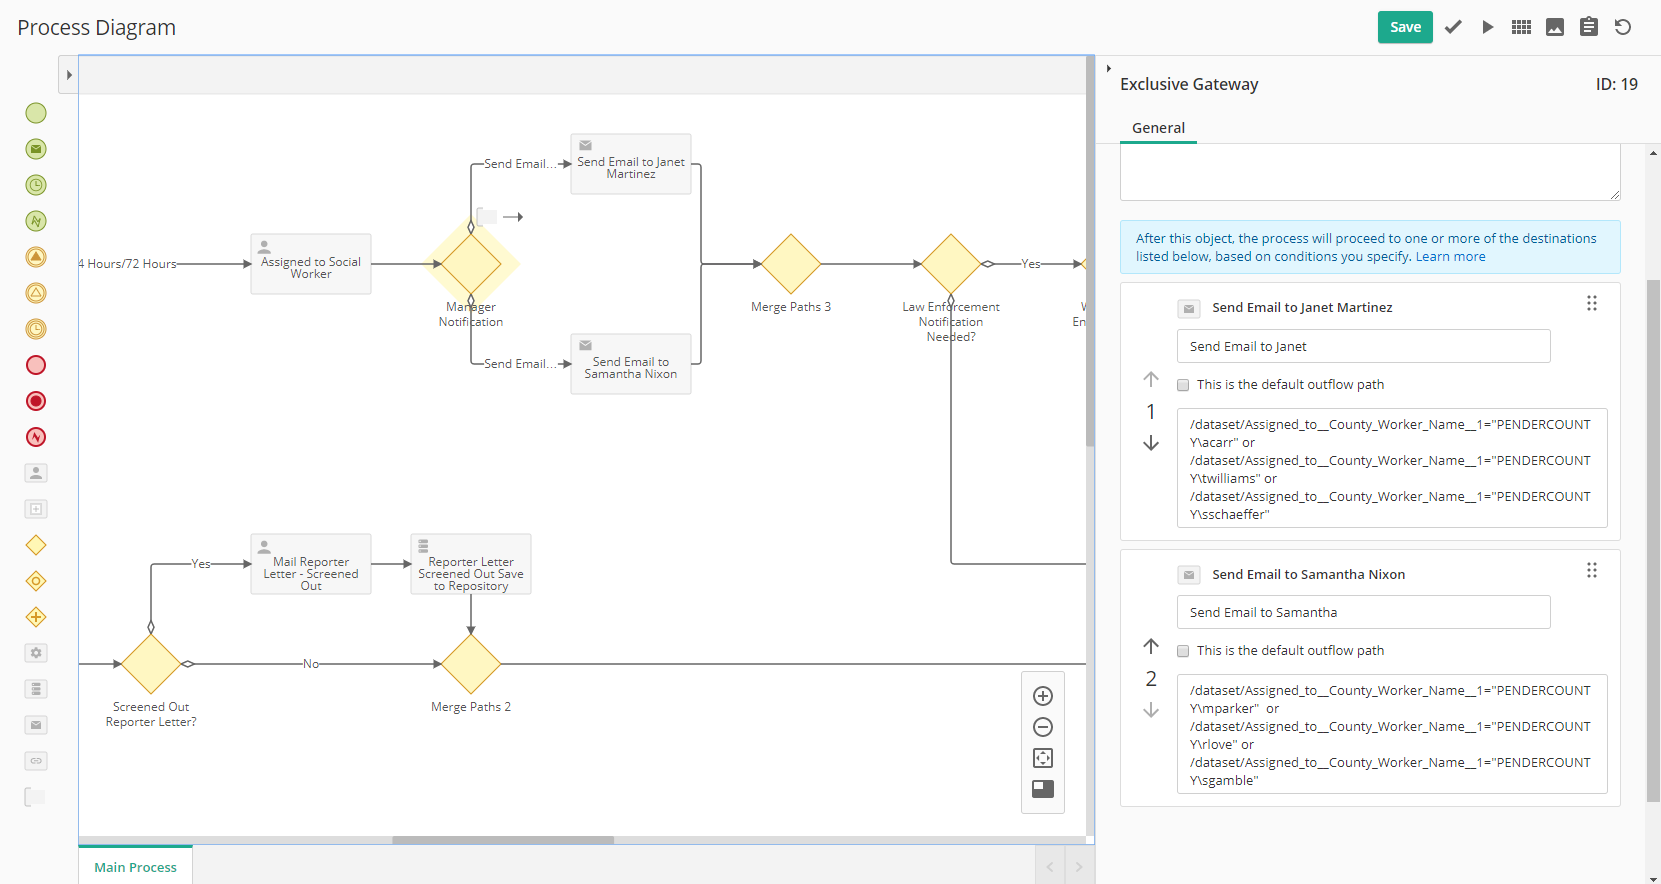Viewport: 1661px width, 884px height.
Task: Move Samantha Nixon destination up one position
Action: [x=1151, y=646]
